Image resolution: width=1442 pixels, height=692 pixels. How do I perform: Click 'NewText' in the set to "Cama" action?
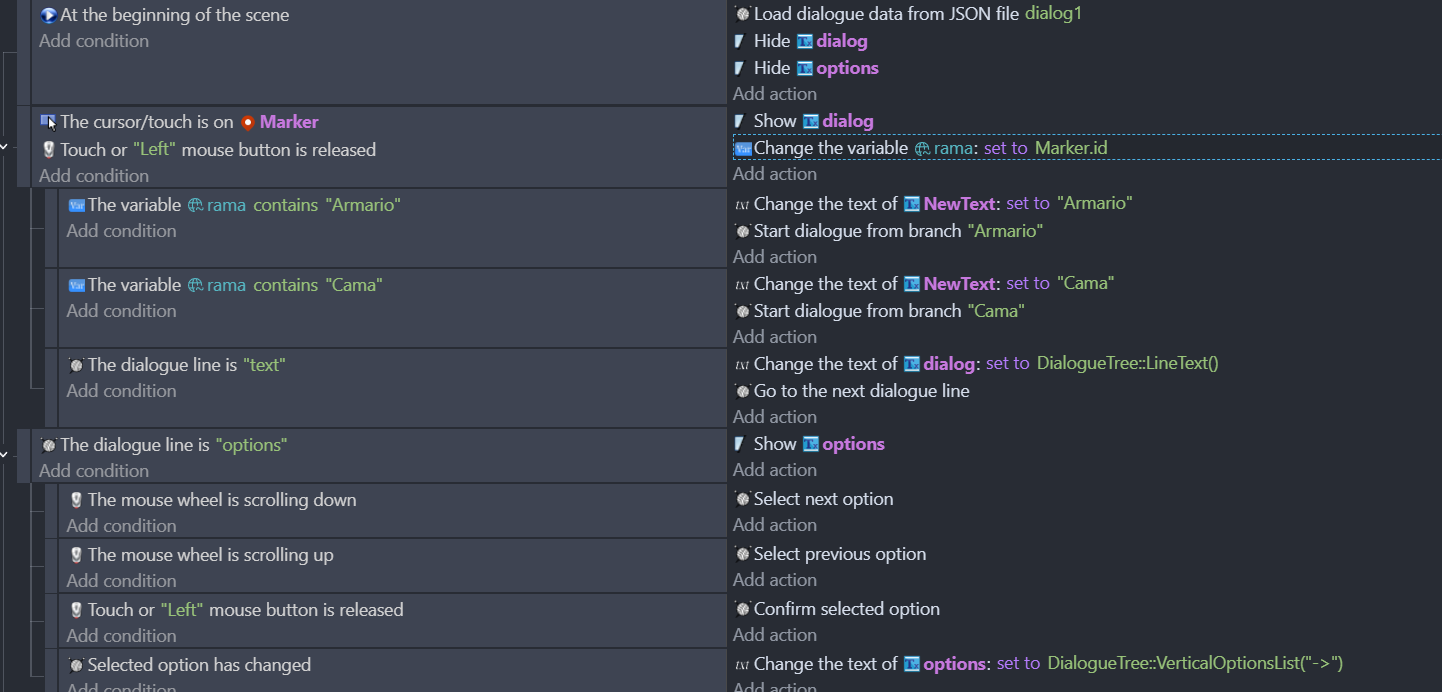coord(960,284)
